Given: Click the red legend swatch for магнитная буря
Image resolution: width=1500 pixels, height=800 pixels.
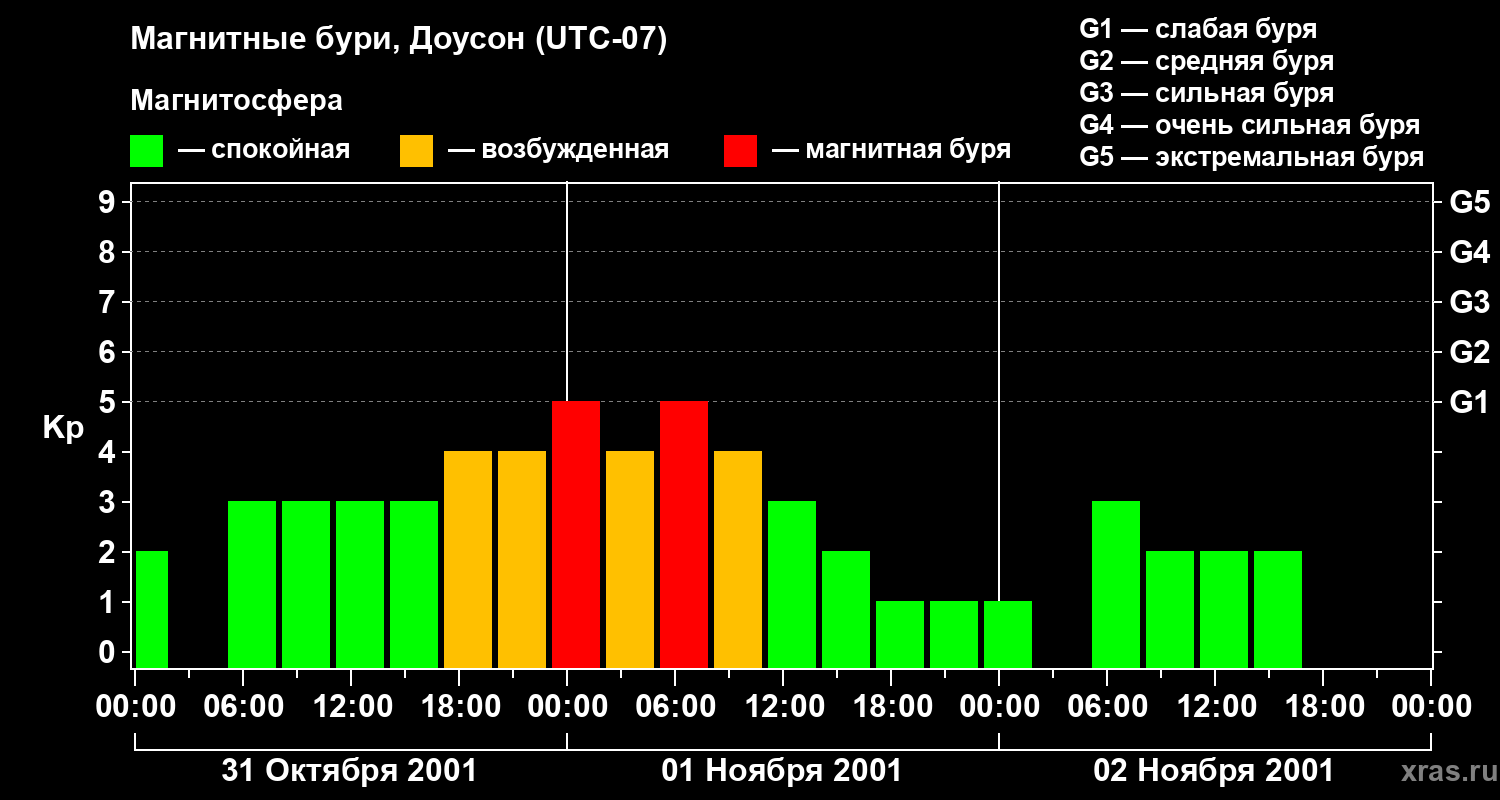Looking at the screenshot, I should tap(740, 151).
